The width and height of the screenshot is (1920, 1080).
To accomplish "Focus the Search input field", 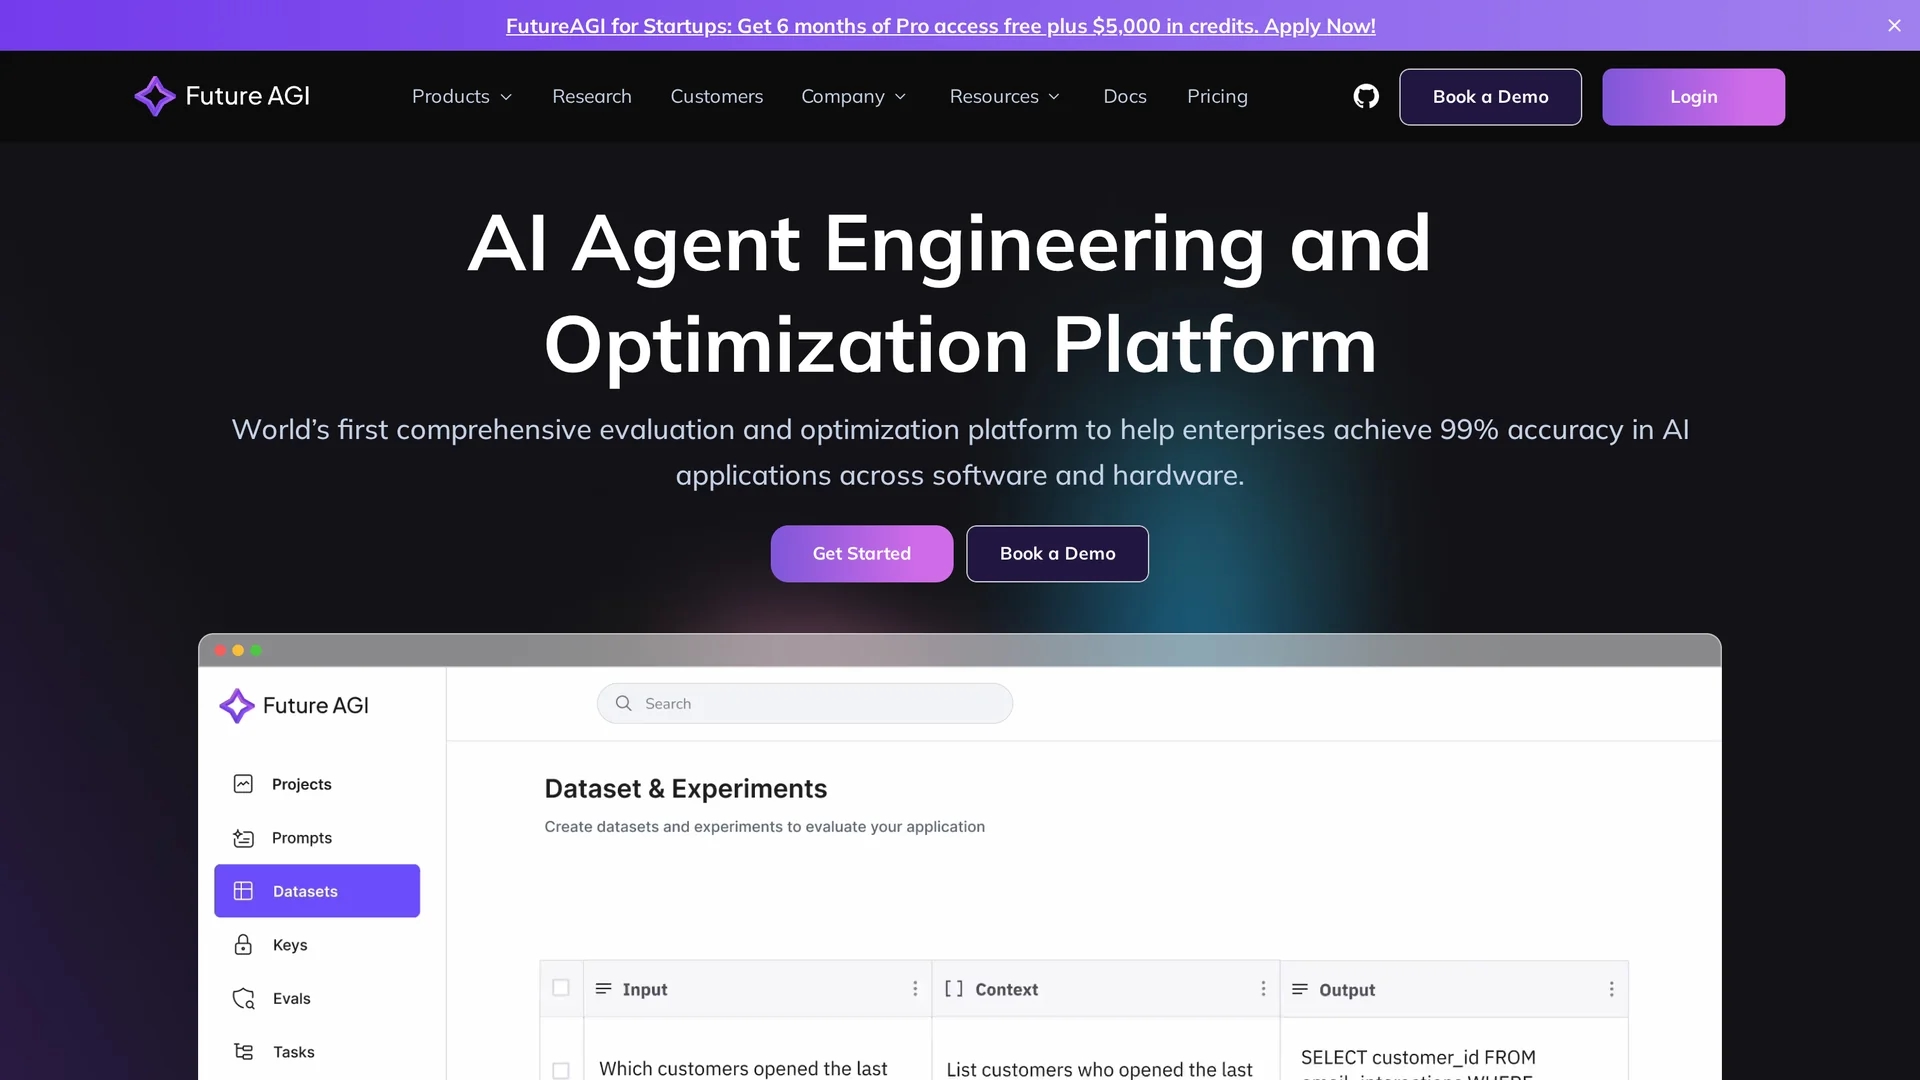I will 805,703.
